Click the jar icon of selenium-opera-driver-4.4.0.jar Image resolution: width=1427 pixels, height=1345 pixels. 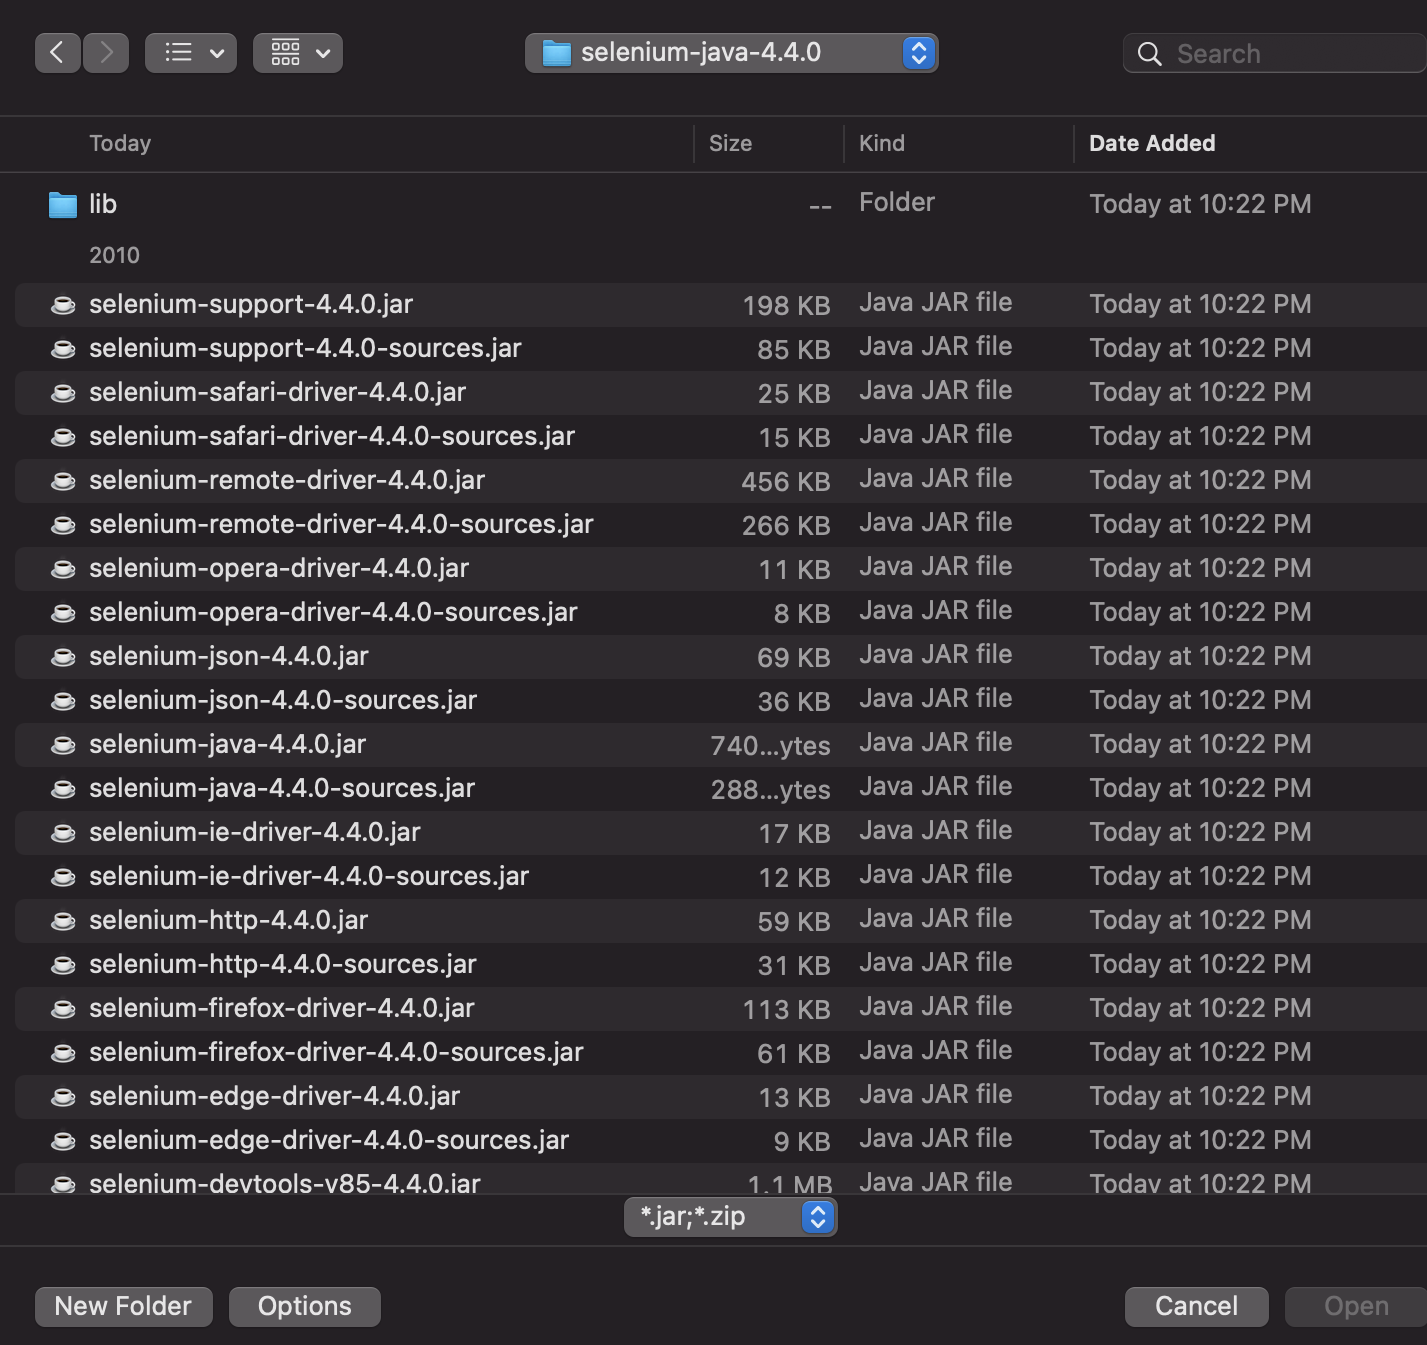[x=63, y=569]
